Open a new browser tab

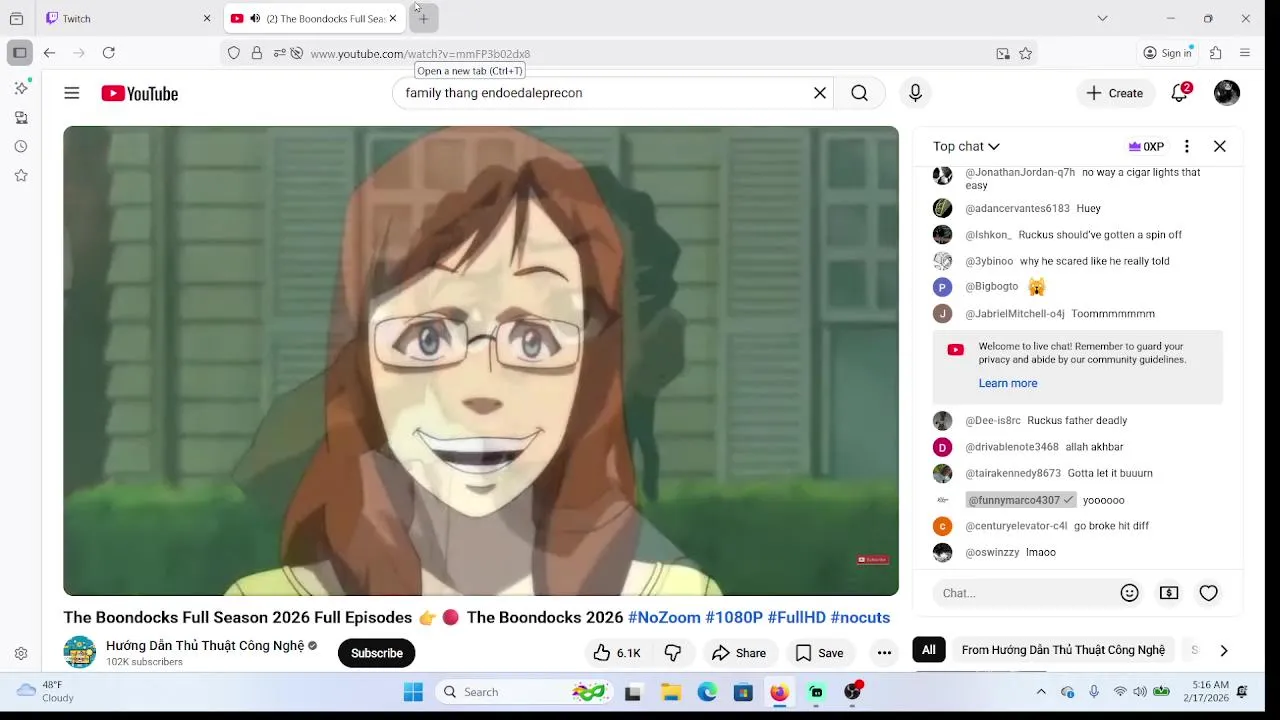[423, 18]
